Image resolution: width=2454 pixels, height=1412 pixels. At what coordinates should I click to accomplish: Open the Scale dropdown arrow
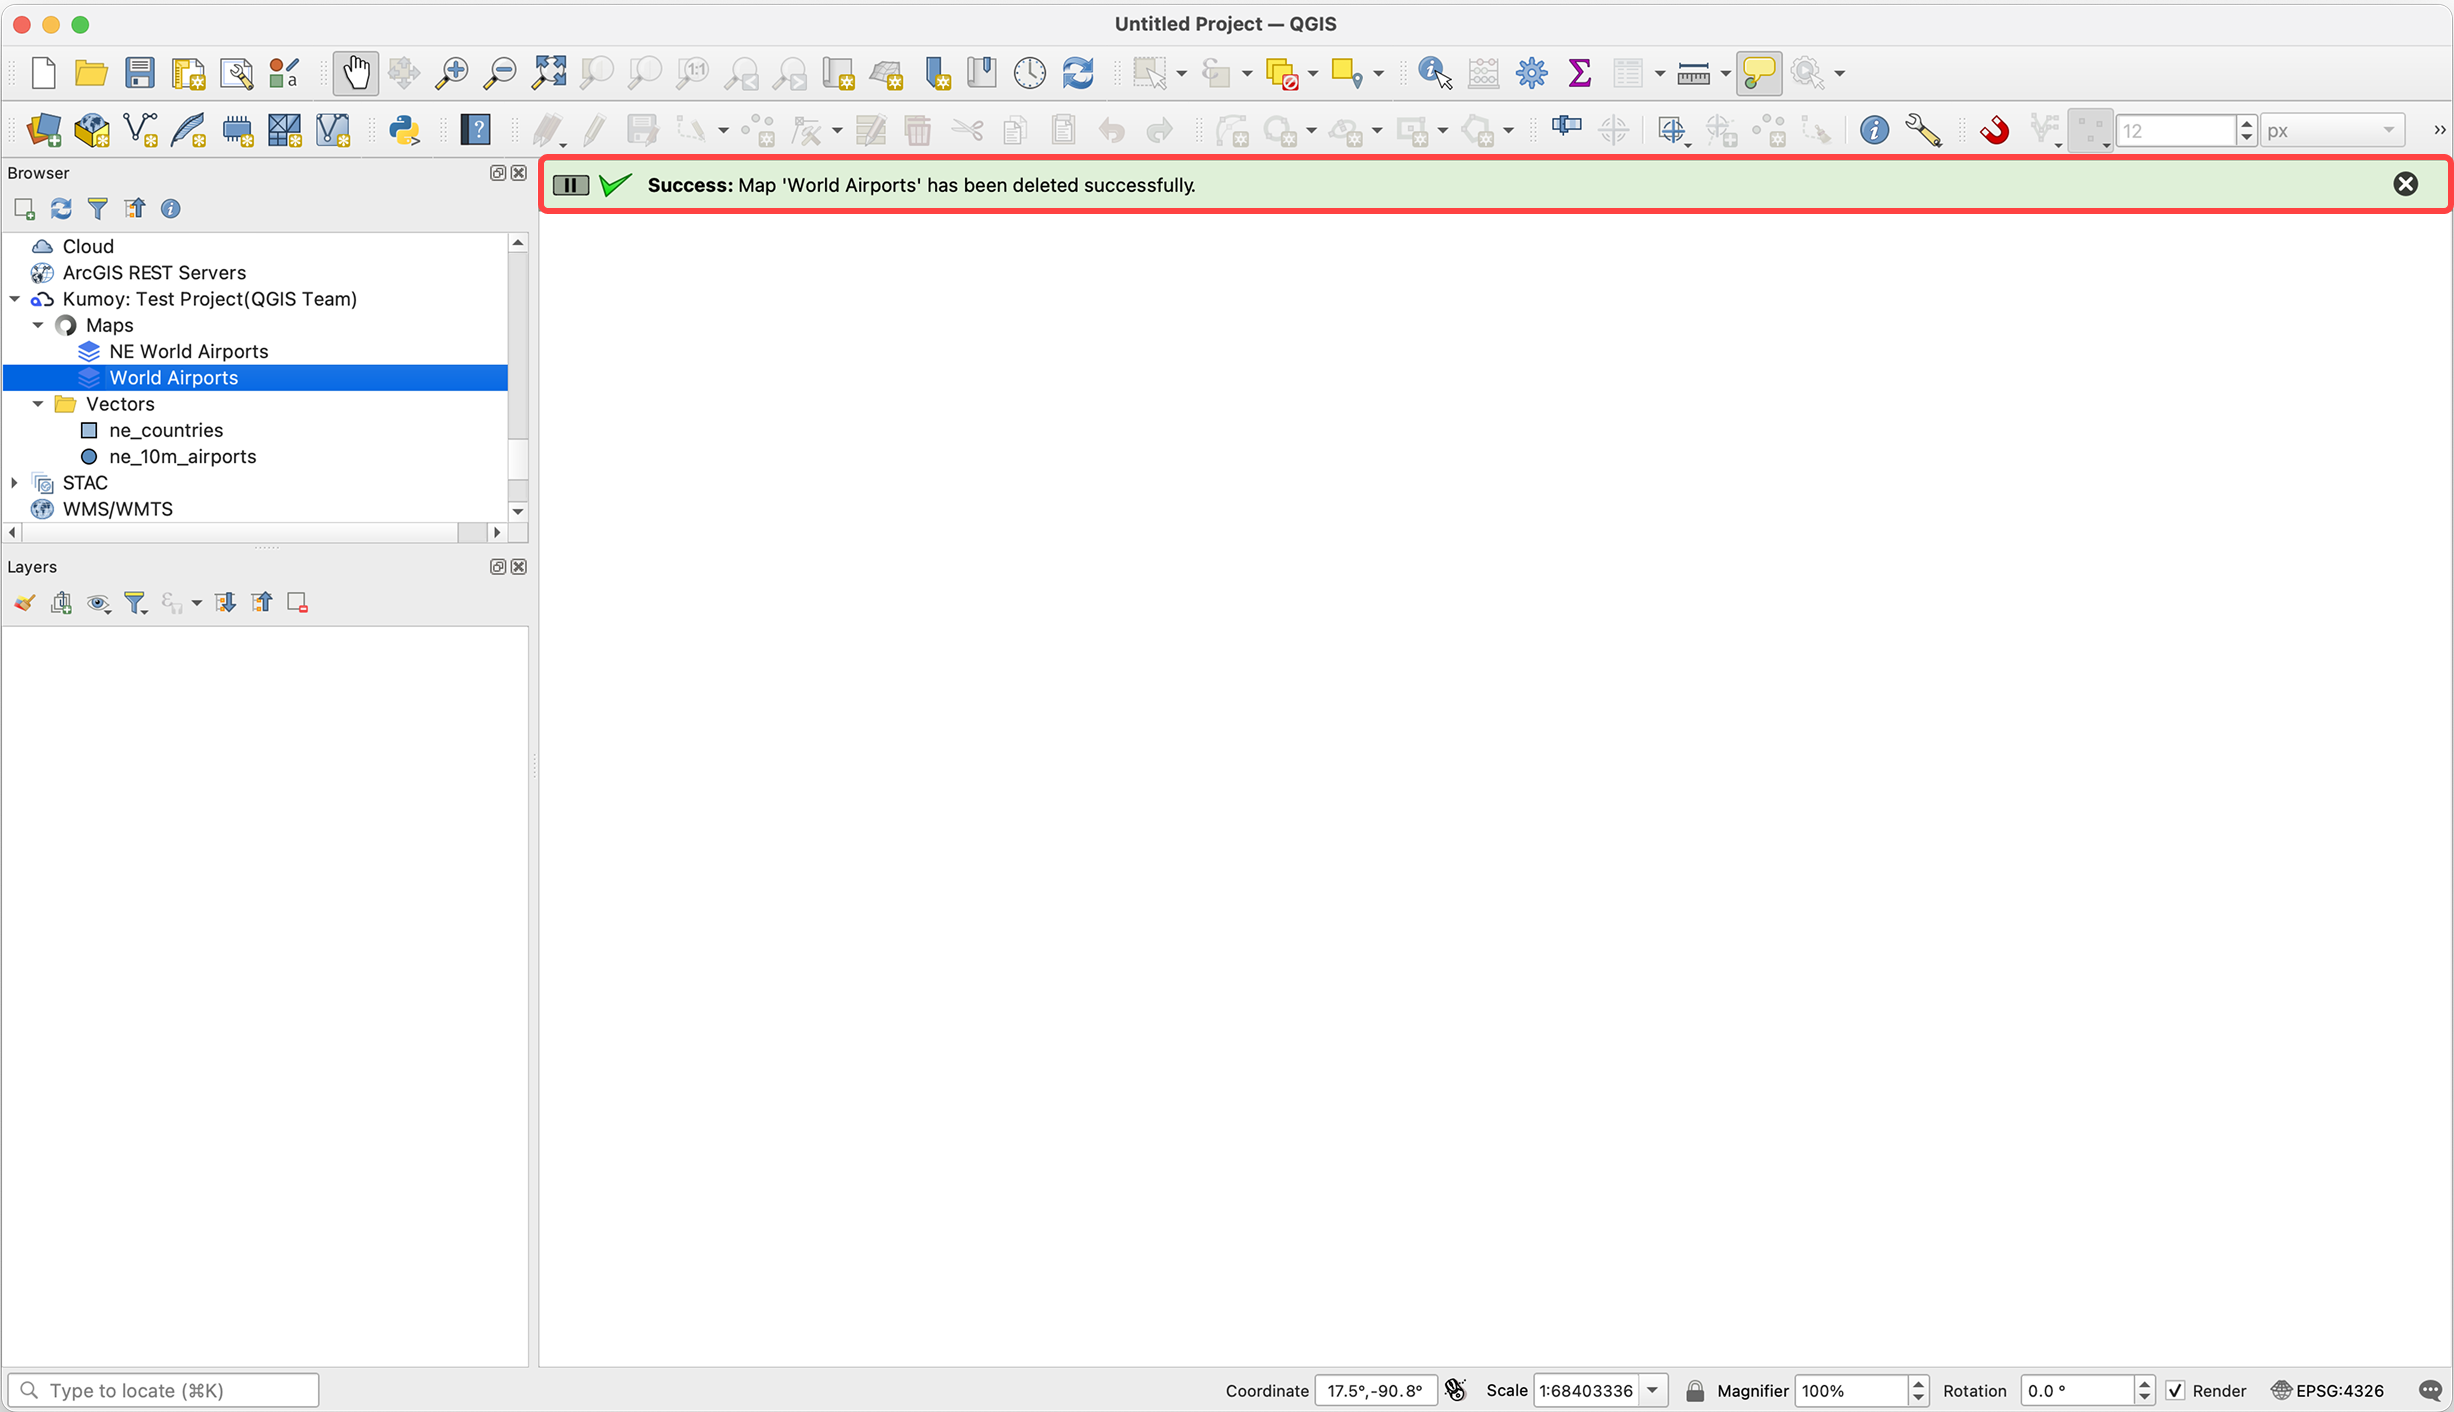tap(1652, 1390)
